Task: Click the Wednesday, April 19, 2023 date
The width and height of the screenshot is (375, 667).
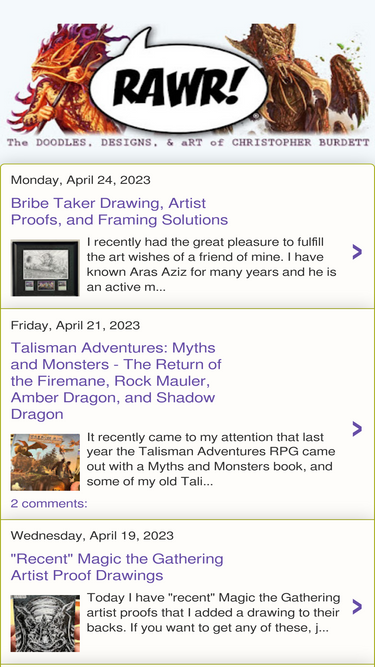Action: pyautogui.click(x=92, y=536)
